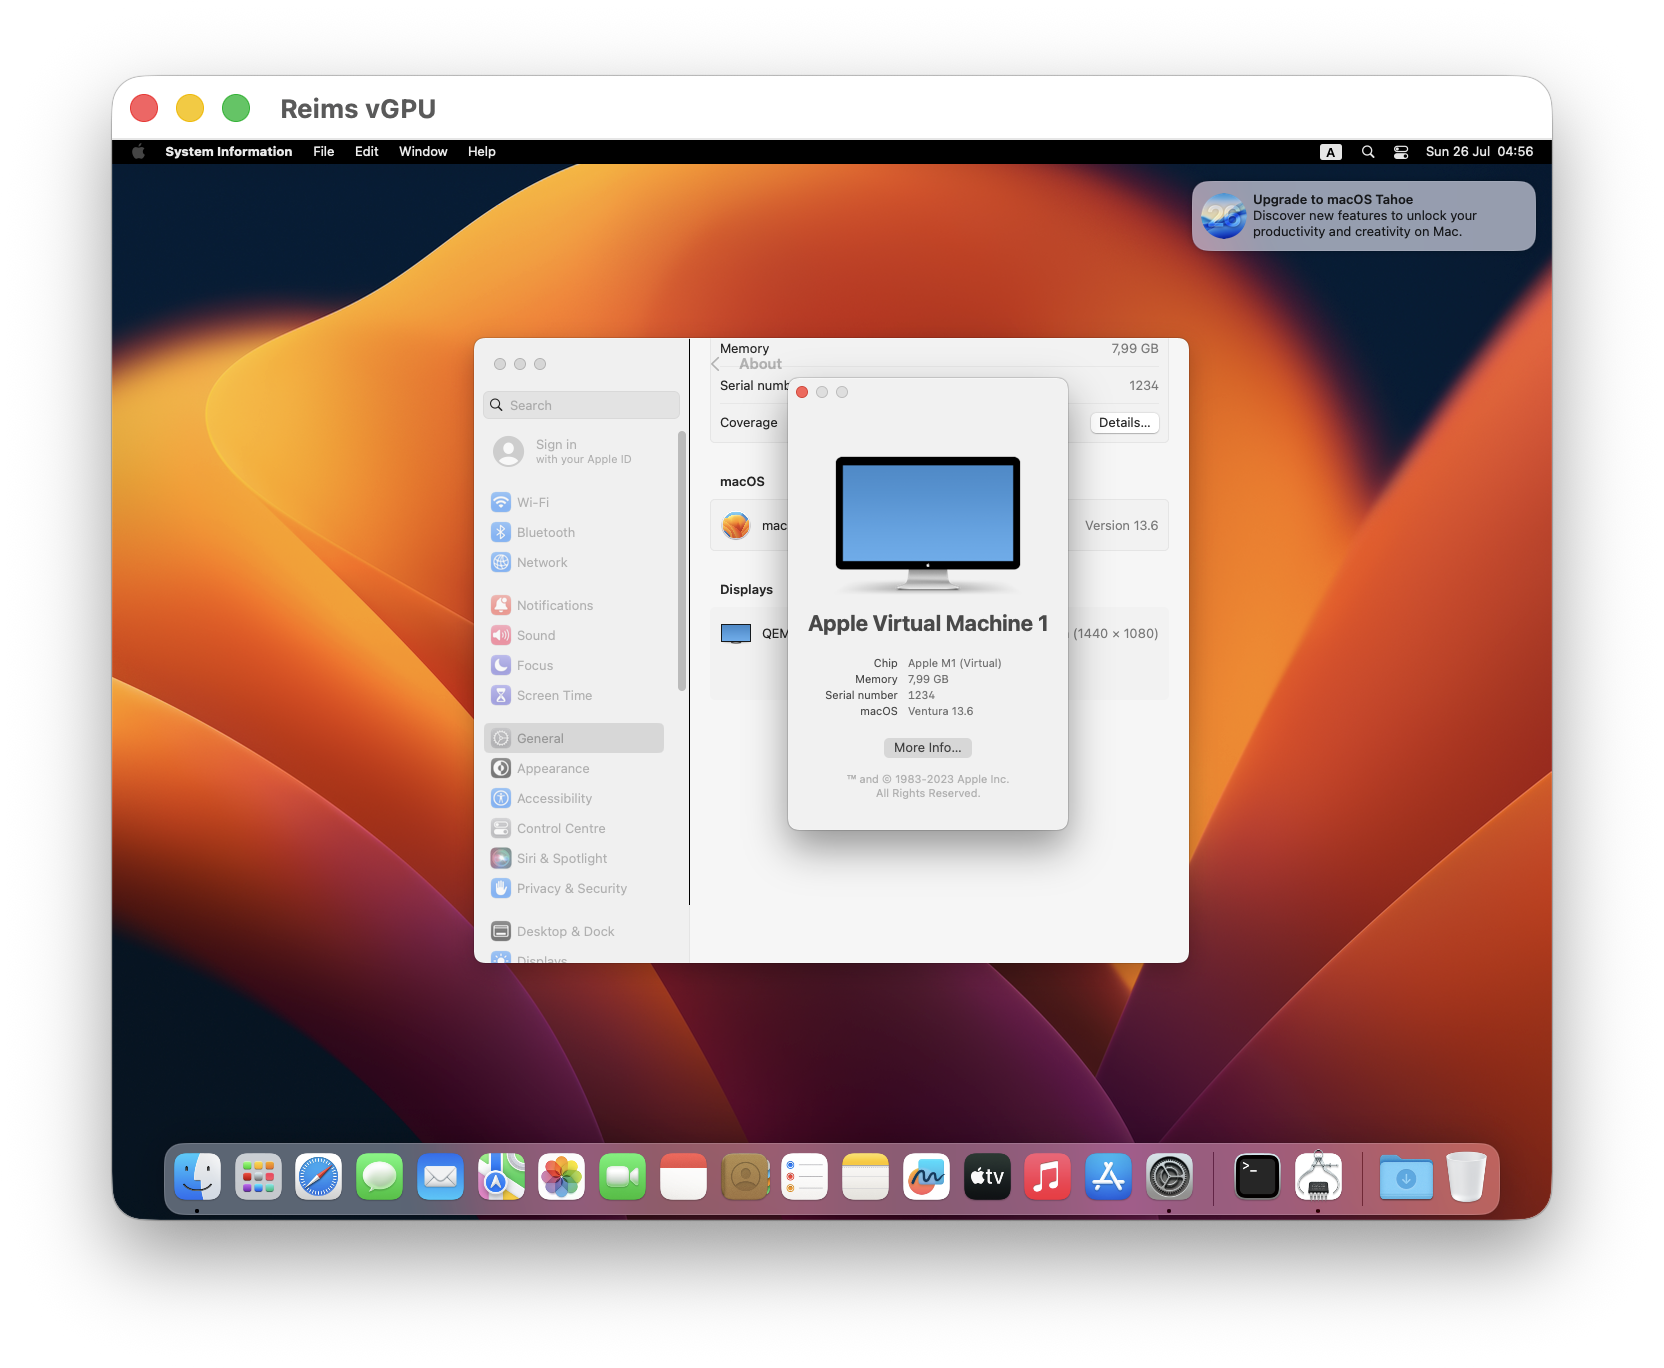Open App Store in dock
Image resolution: width=1664 pixels, height=1368 pixels.
click(x=1109, y=1177)
